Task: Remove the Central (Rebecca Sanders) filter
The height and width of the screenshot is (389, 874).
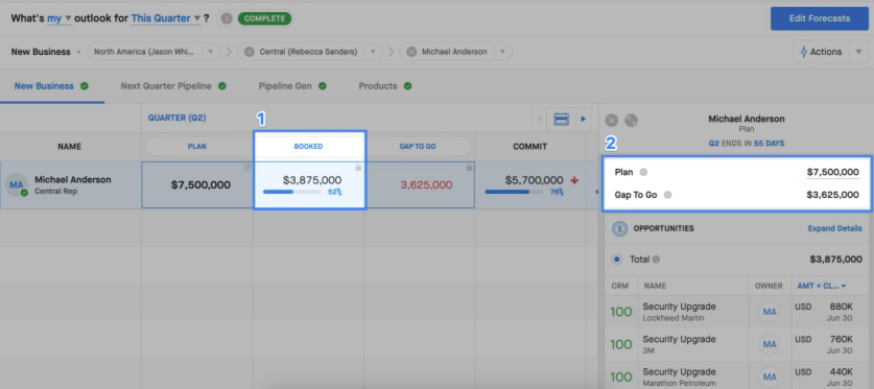Action: coord(249,52)
